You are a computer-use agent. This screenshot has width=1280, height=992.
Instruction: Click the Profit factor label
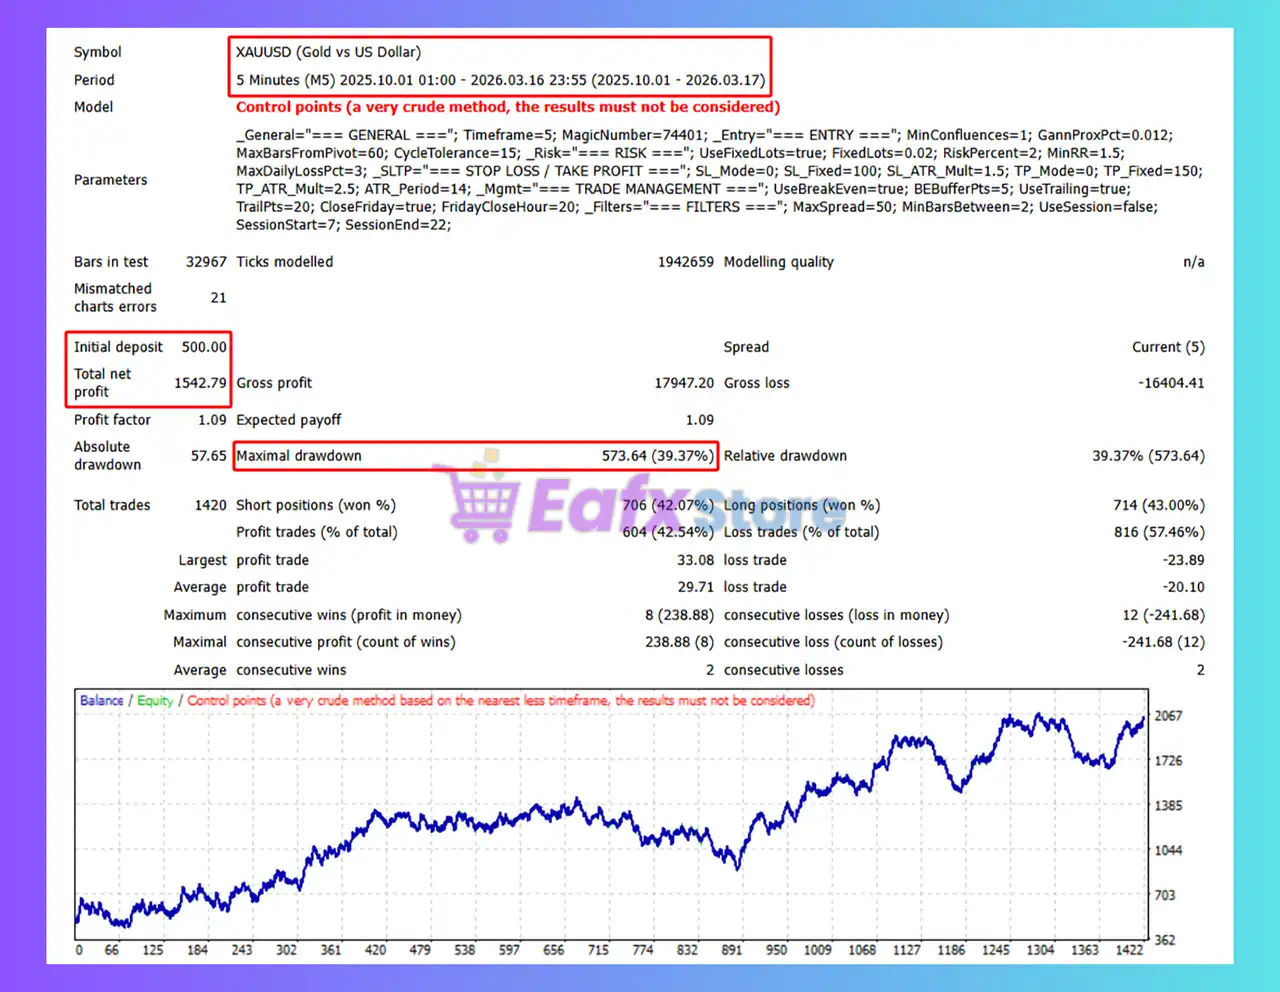coord(112,420)
